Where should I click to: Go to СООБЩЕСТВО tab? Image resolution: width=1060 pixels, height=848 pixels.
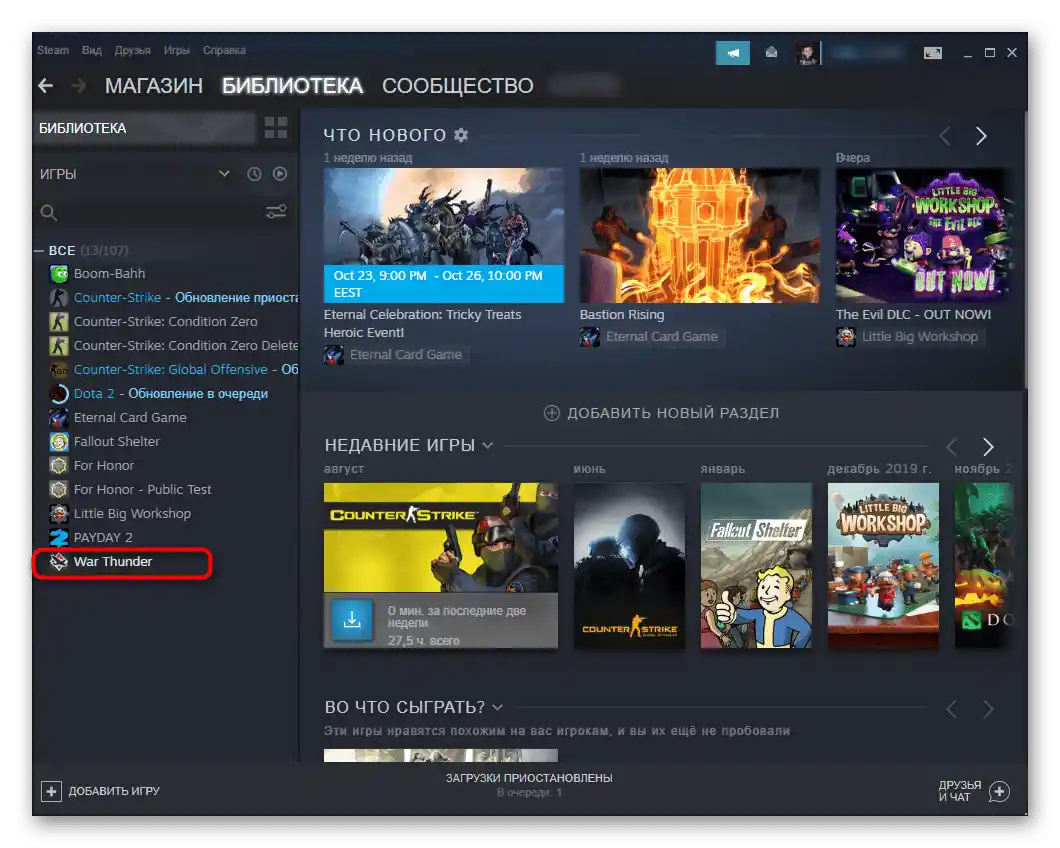click(x=458, y=86)
